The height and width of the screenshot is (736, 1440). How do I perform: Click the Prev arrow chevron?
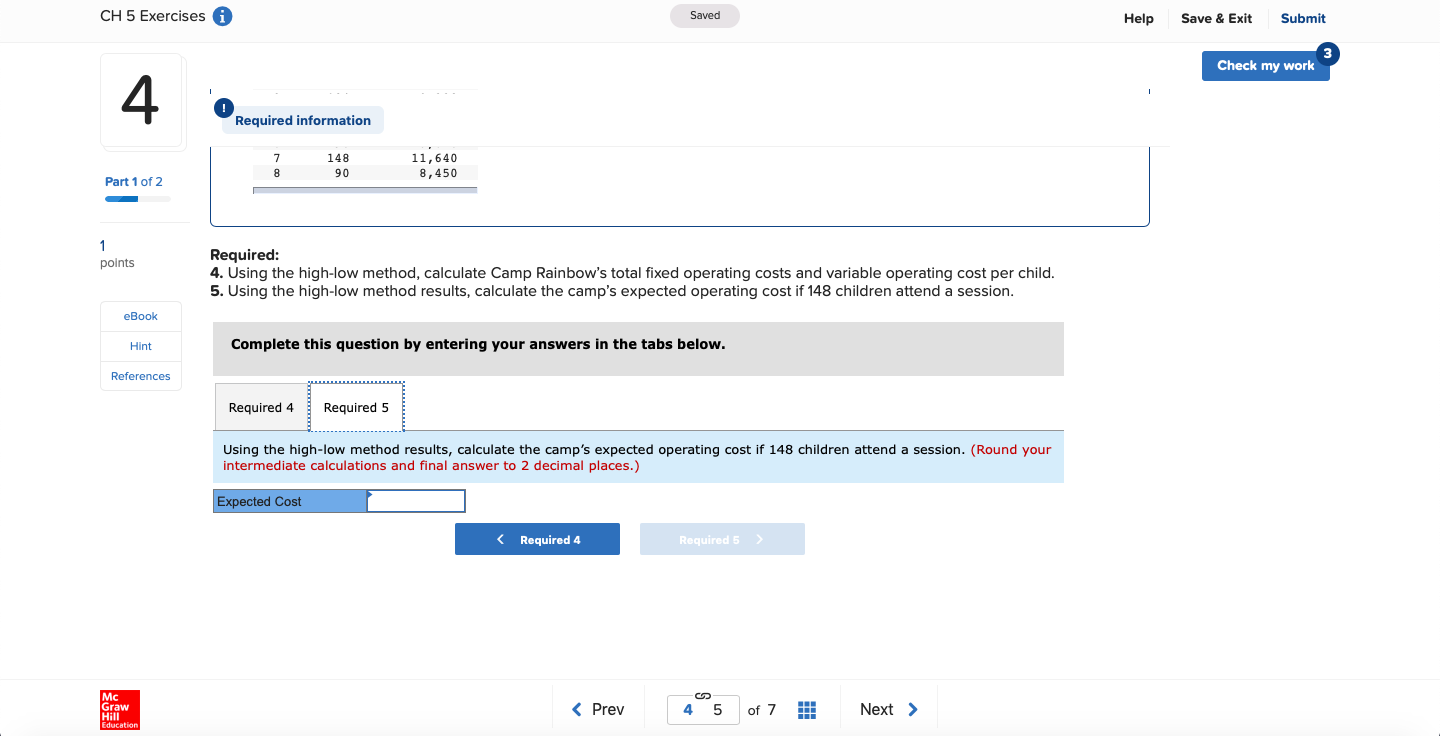576,709
